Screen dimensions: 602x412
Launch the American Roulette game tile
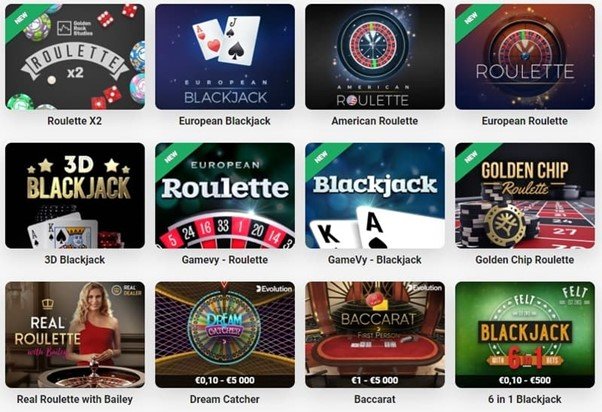(375, 57)
